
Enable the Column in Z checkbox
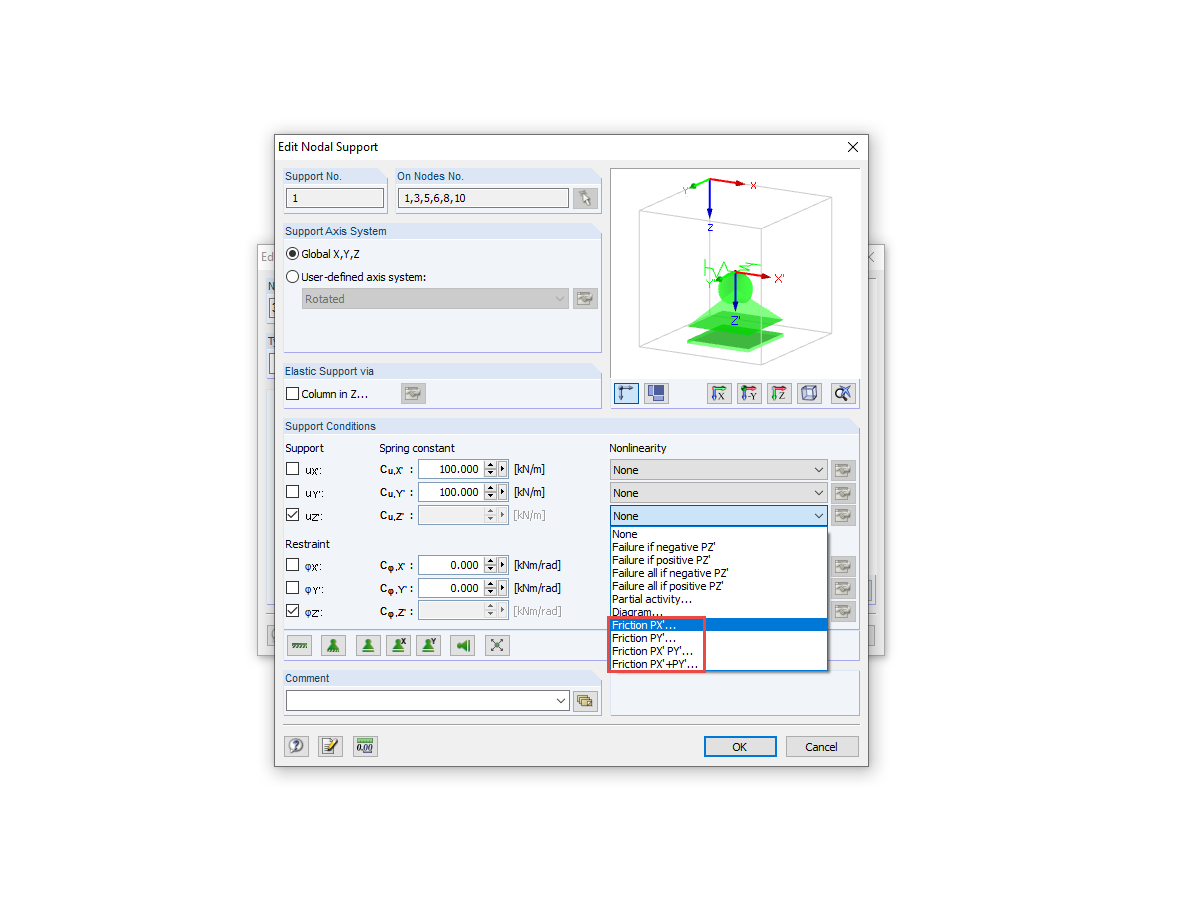click(293, 394)
